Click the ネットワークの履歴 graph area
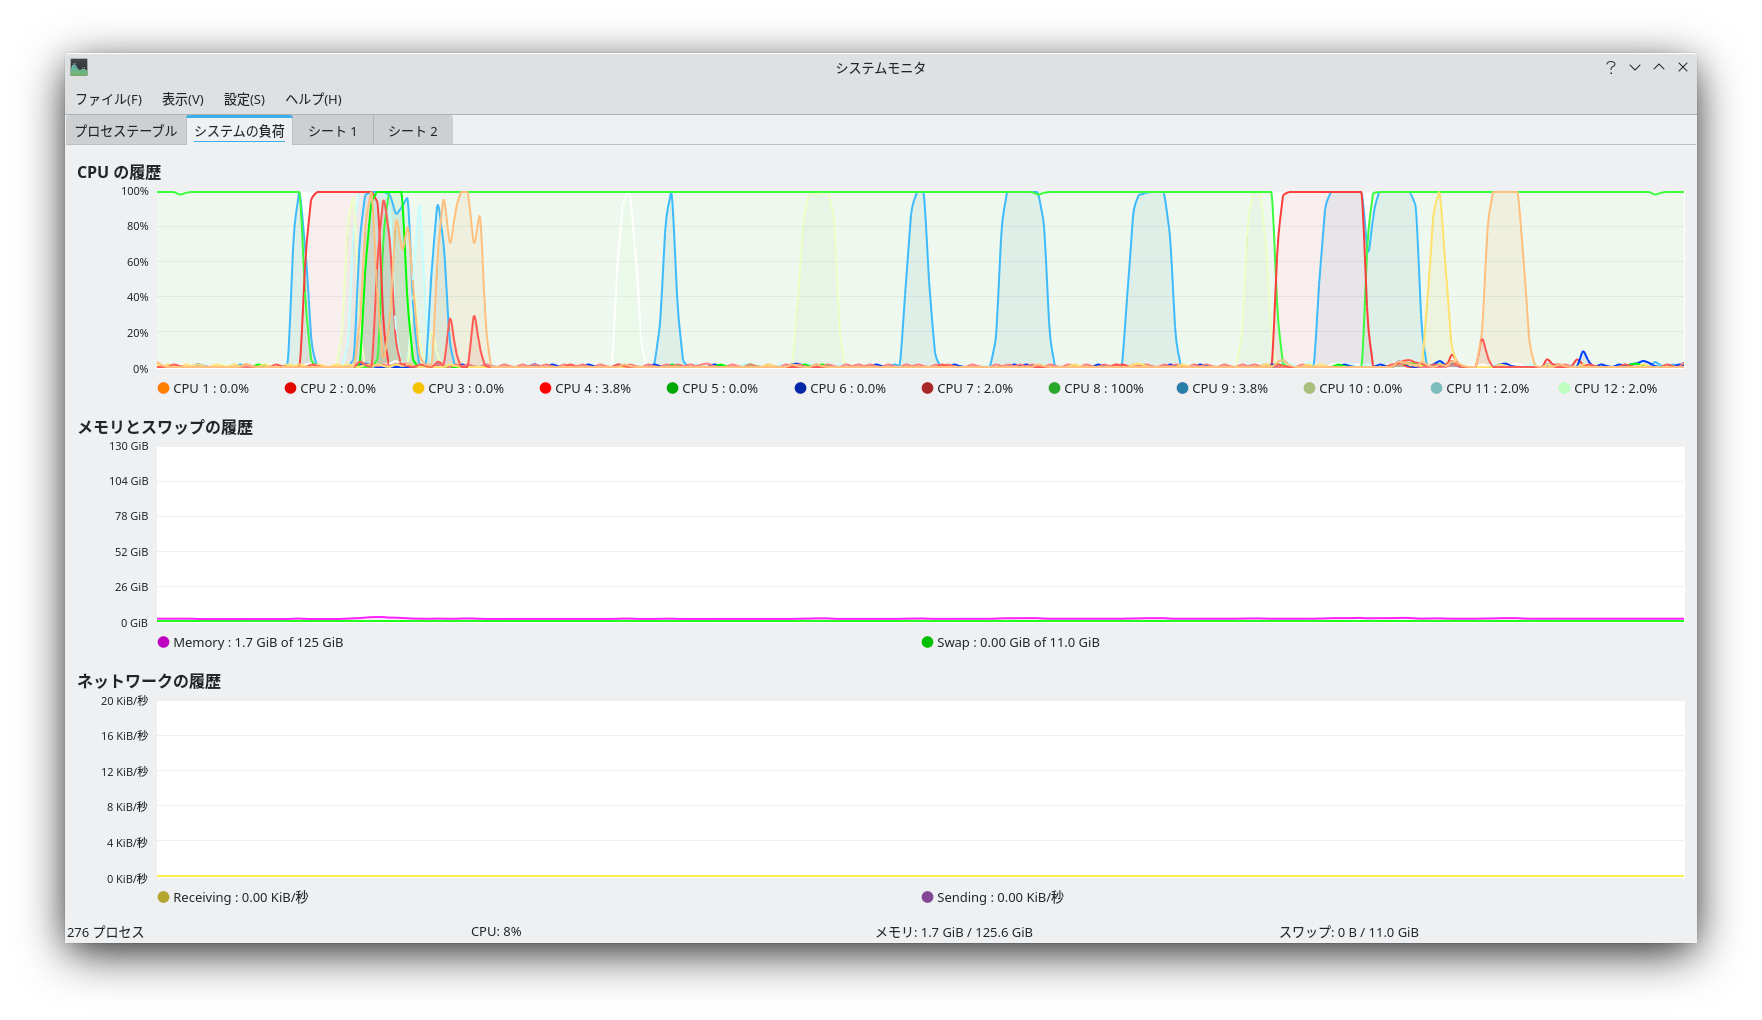 [x=920, y=788]
